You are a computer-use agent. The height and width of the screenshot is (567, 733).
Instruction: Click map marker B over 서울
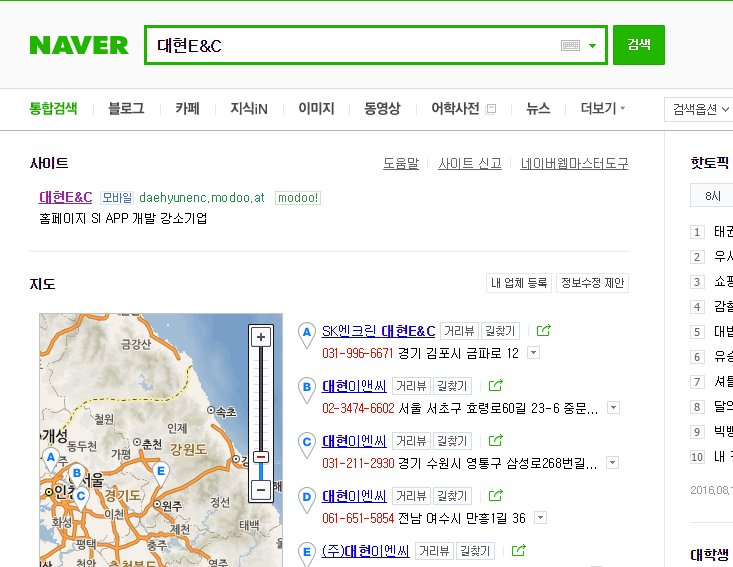click(x=77, y=476)
